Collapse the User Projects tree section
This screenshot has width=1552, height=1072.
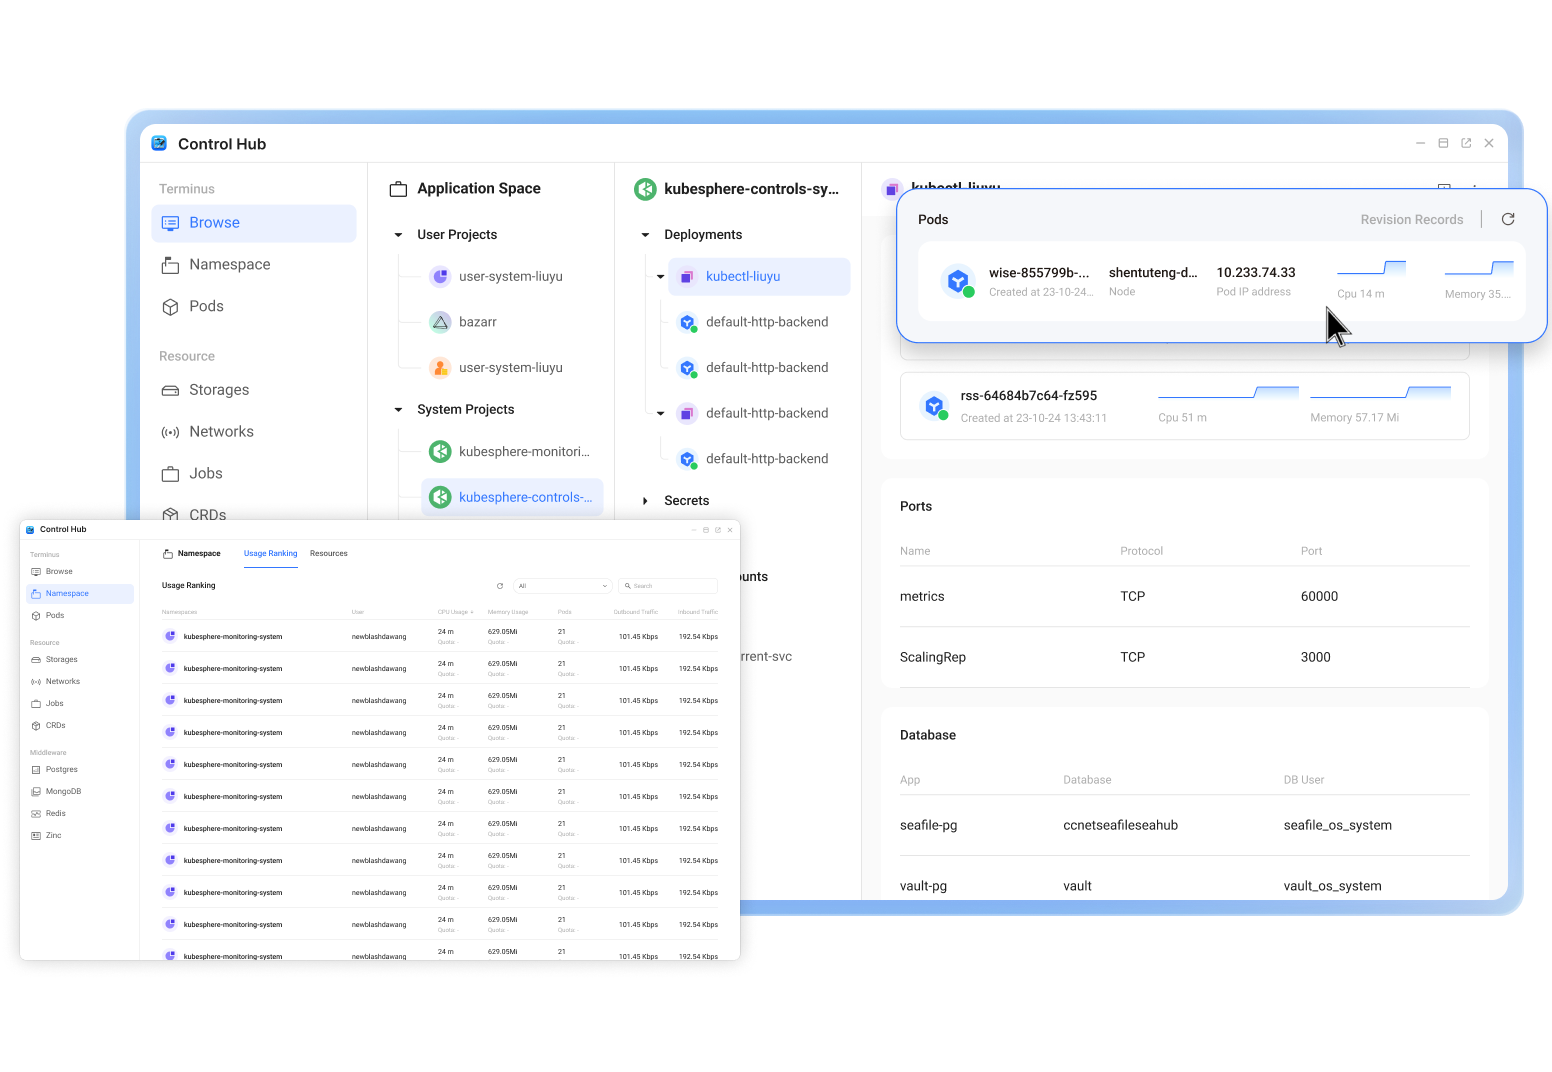coord(398,235)
